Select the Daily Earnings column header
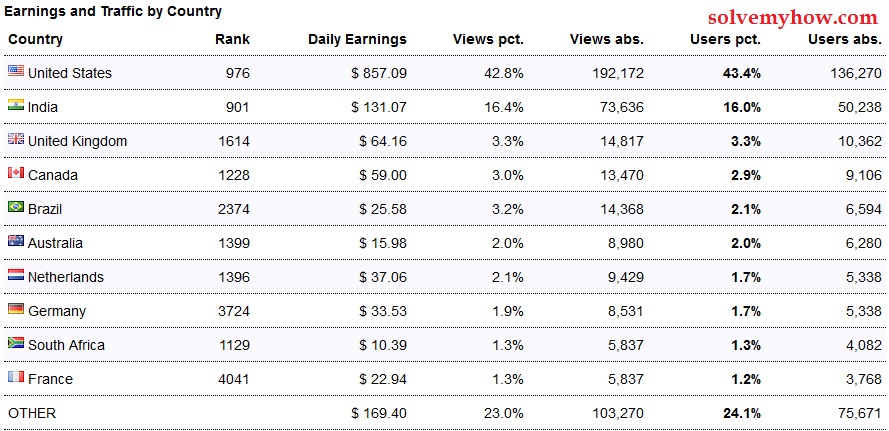Screen dimensions: 889x431 (x=357, y=40)
